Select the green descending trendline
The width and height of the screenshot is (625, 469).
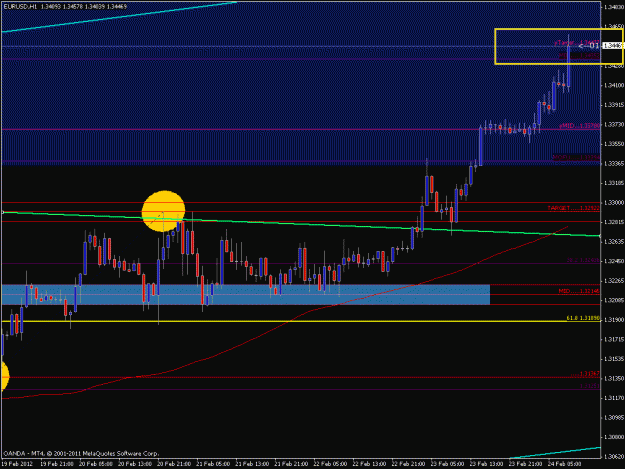pos(301,224)
